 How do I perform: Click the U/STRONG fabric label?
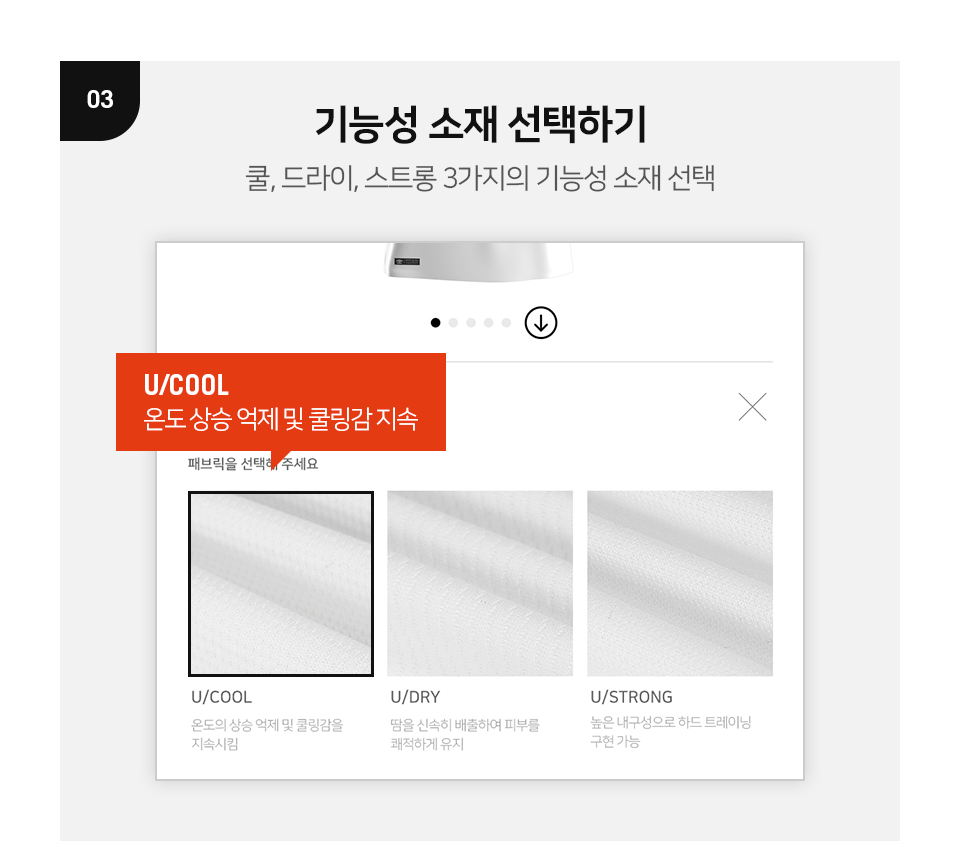(631, 697)
